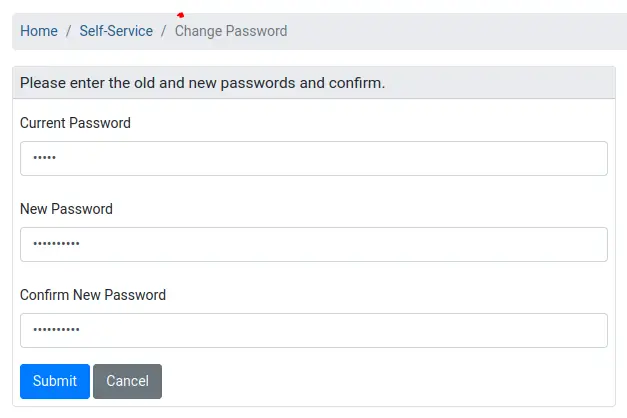
Task: Click masked dots in Confirm New Password
Action: pos(56,330)
